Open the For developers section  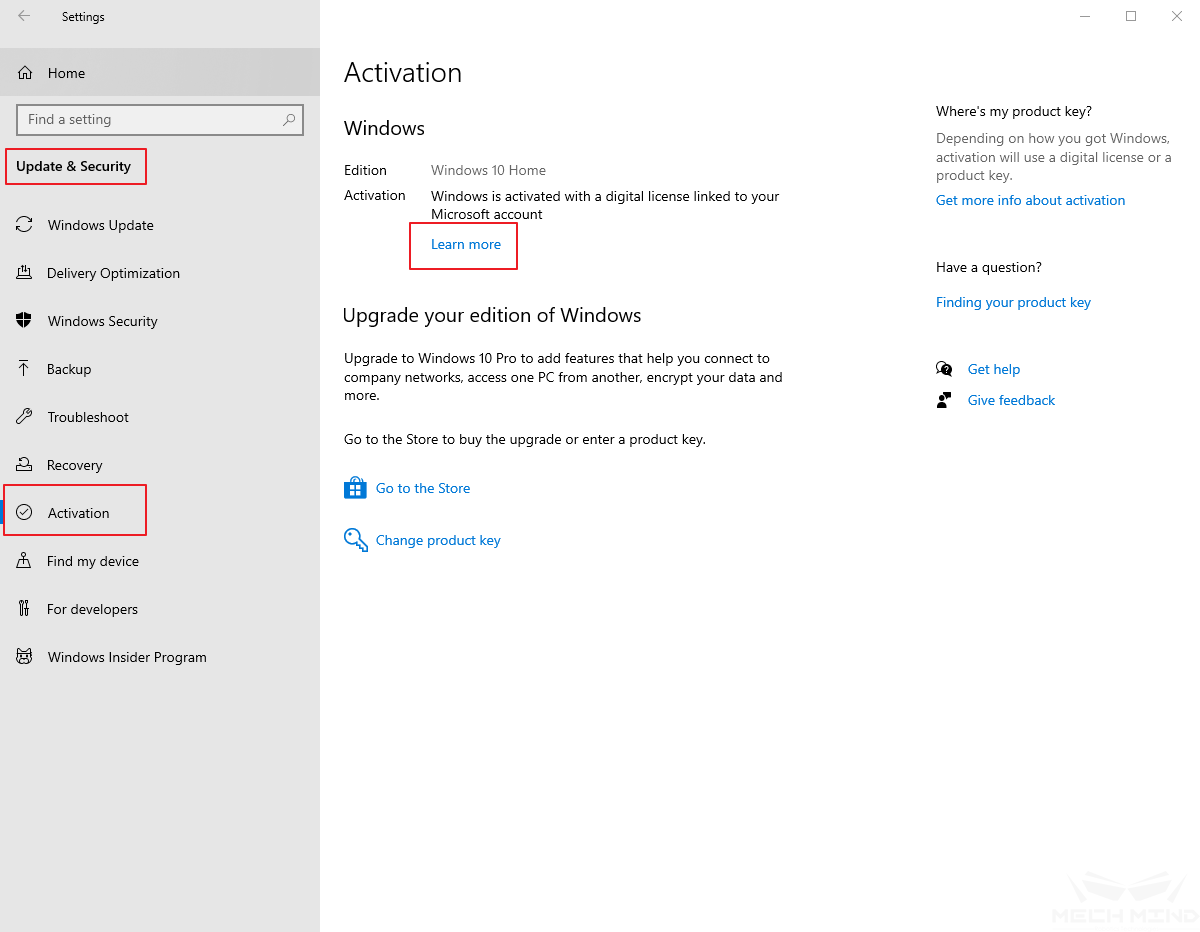pos(92,609)
